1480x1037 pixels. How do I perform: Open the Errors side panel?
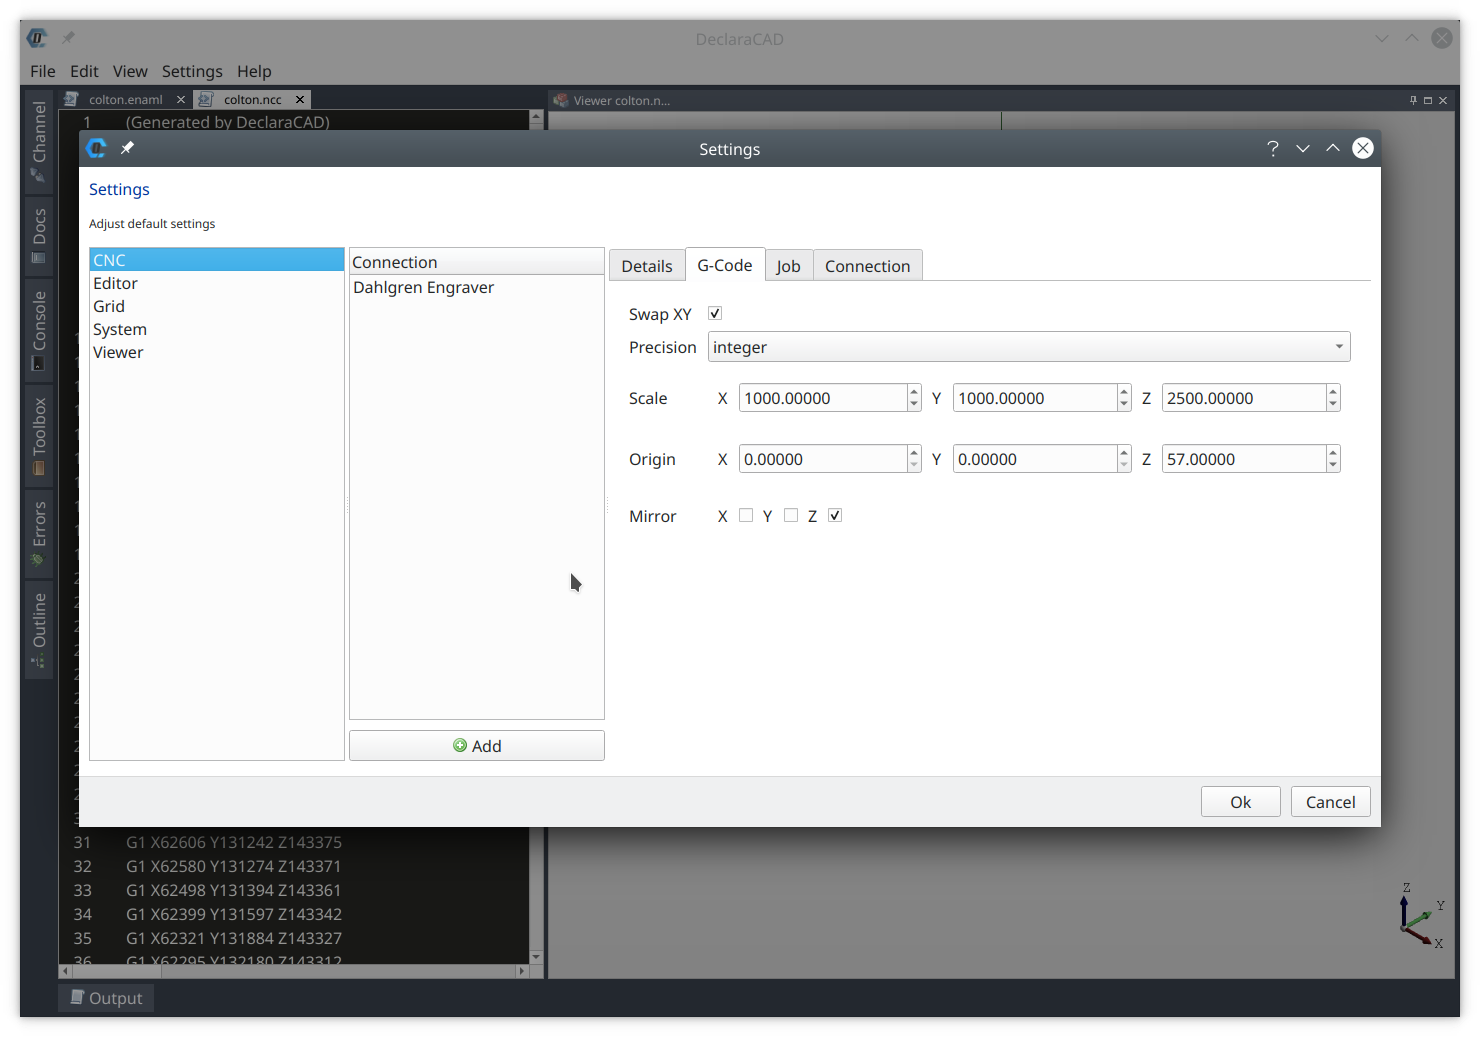(x=39, y=534)
